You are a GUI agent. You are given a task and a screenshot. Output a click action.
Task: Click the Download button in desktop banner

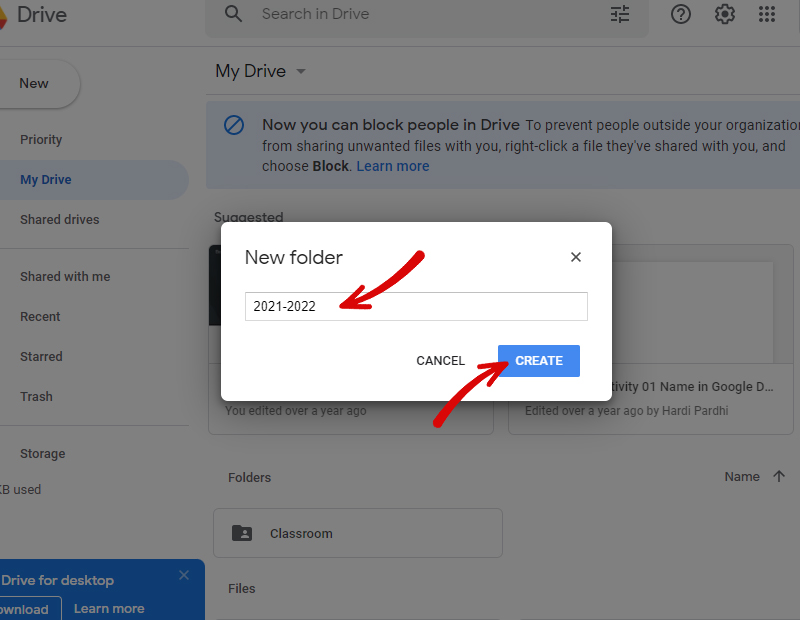coord(30,609)
